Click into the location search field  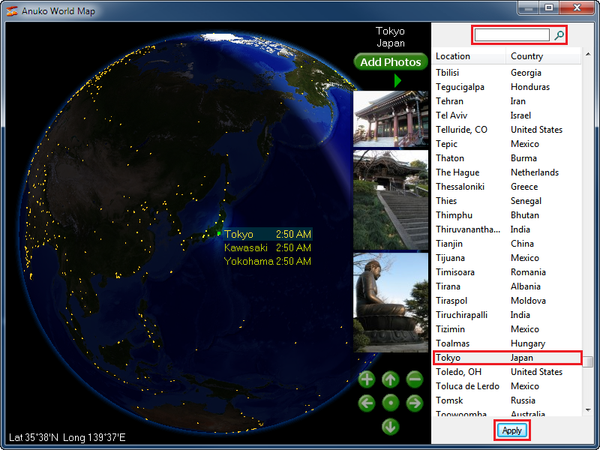coord(512,35)
